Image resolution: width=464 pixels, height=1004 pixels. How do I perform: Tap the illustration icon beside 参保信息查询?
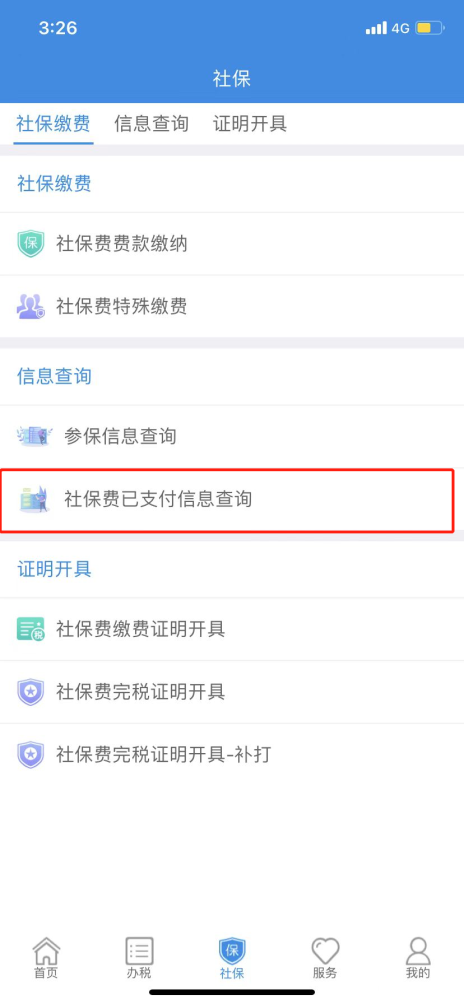click(33, 437)
